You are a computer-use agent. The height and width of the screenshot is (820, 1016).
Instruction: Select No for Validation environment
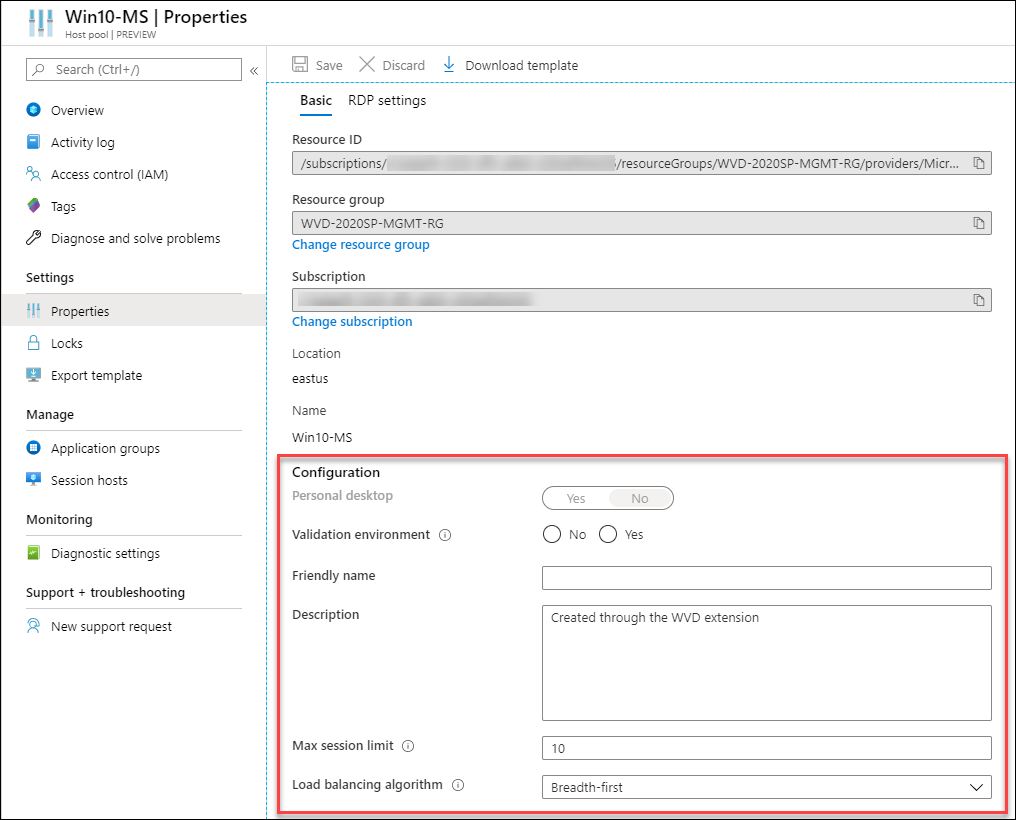click(x=552, y=534)
